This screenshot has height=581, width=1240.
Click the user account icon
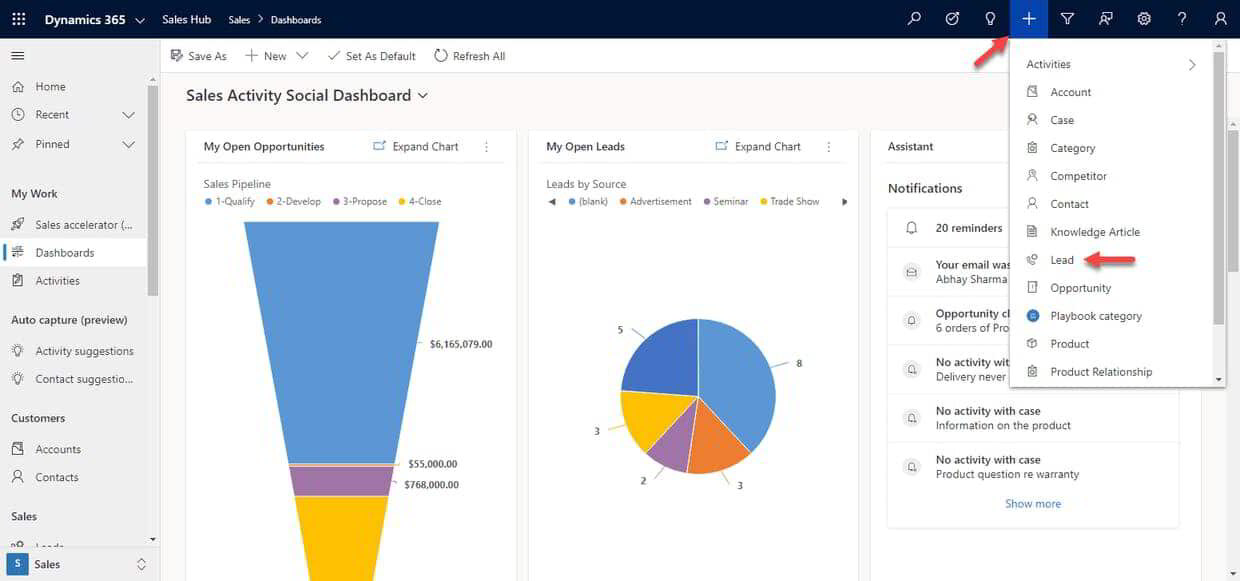click(1219, 18)
